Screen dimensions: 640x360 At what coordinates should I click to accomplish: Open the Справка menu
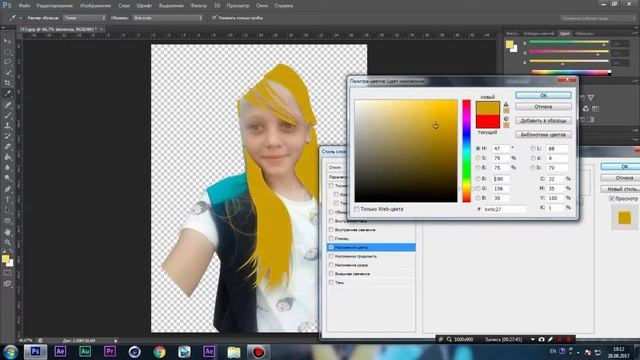(284, 6)
